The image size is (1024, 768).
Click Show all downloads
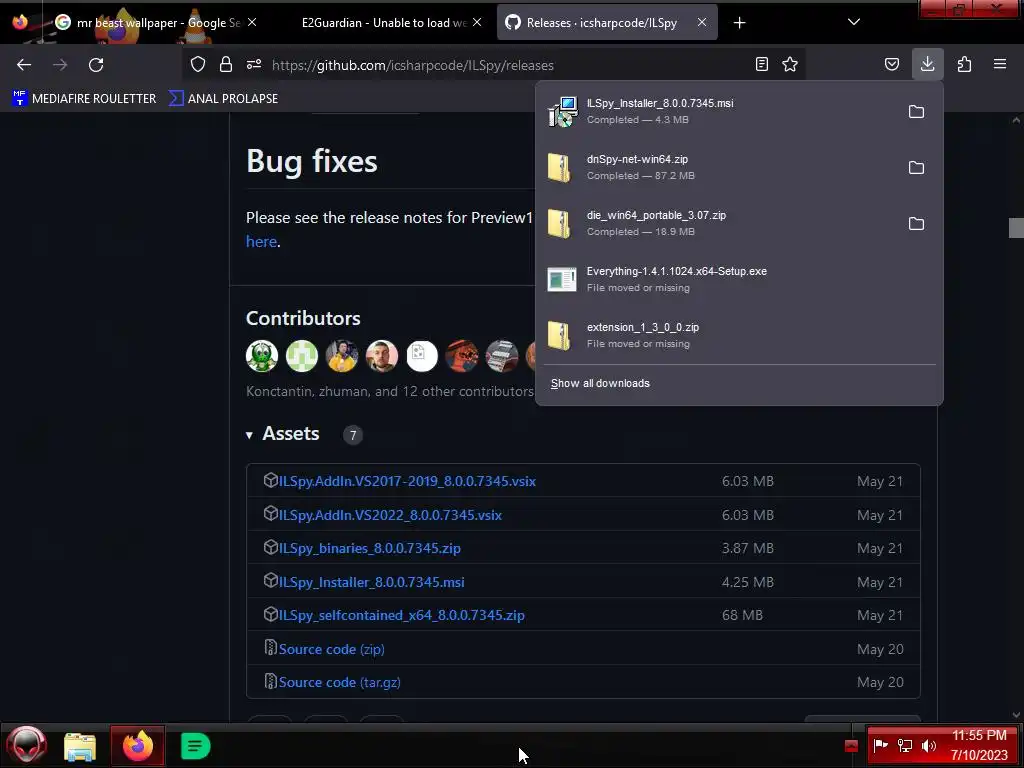pyautogui.click(x=600, y=383)
